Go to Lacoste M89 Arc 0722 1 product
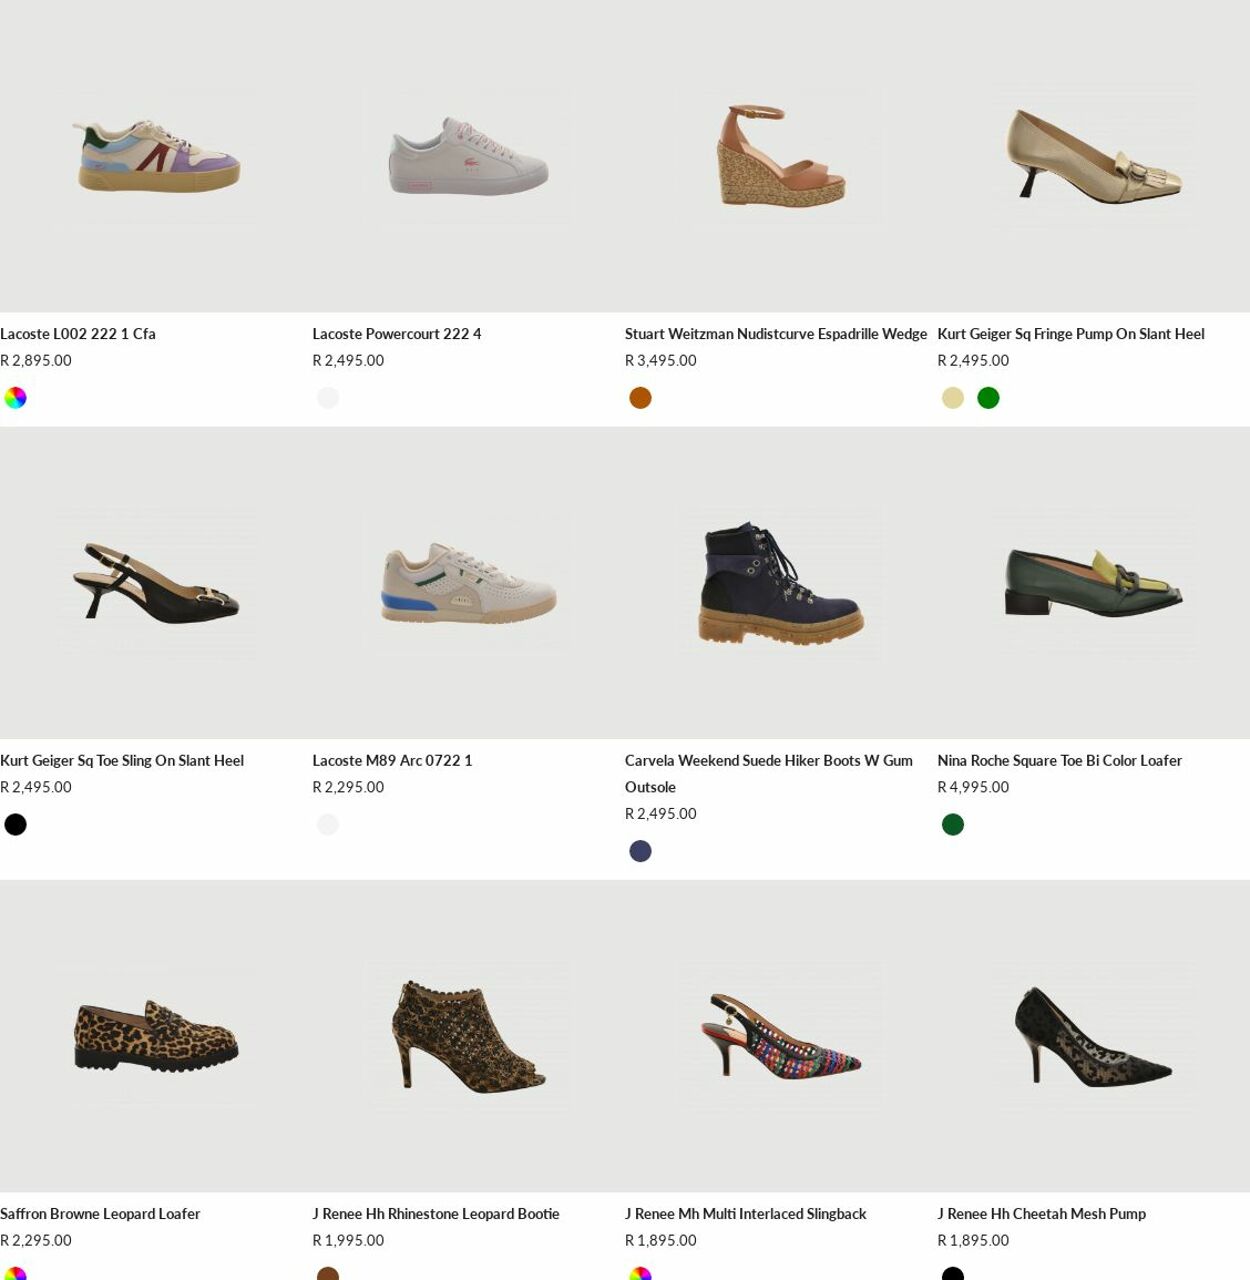The image size is (1250, 1280). (392, 761)
